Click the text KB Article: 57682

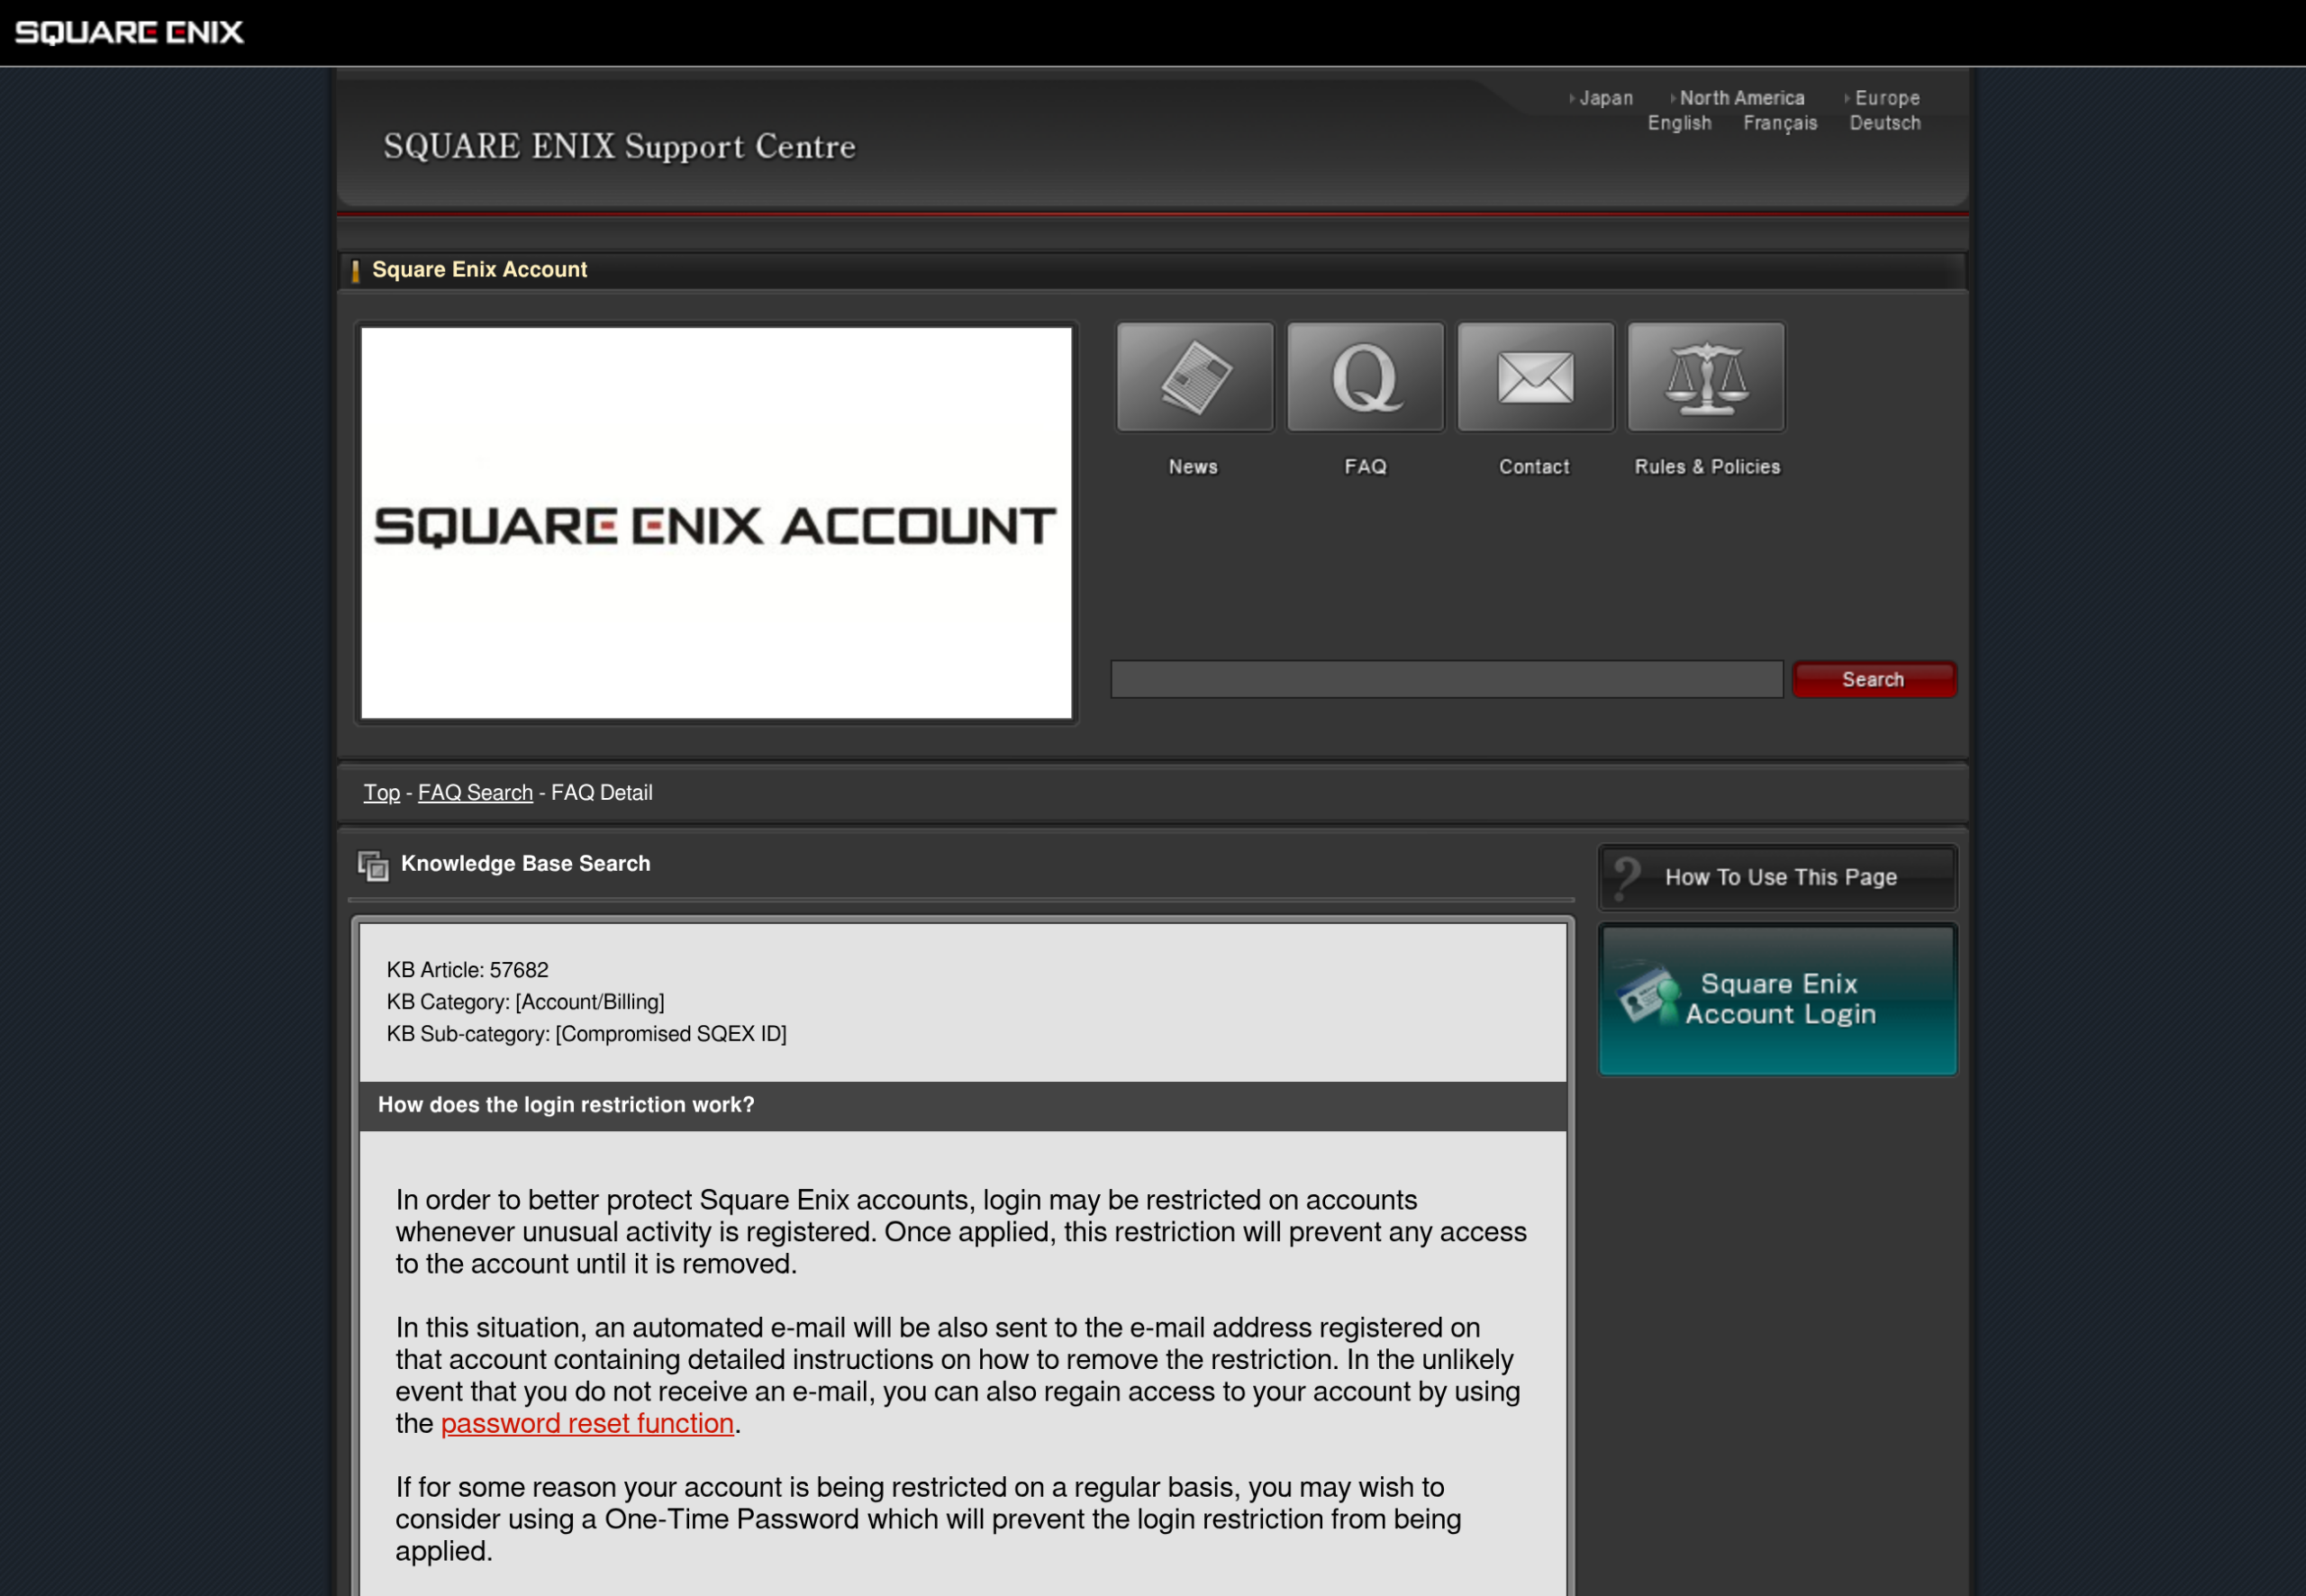click(467, 970)
